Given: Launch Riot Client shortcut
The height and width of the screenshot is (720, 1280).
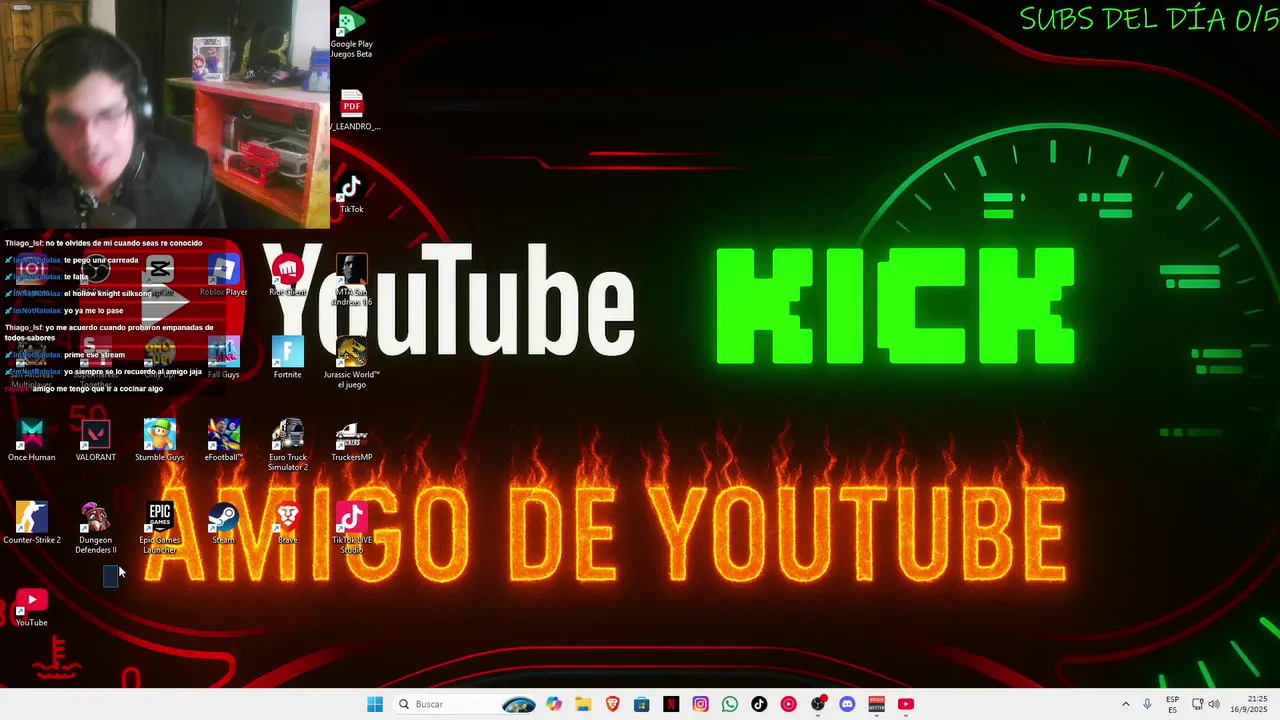Looking at the screenshot, I should pyautogui.click(x=287, y=276).
